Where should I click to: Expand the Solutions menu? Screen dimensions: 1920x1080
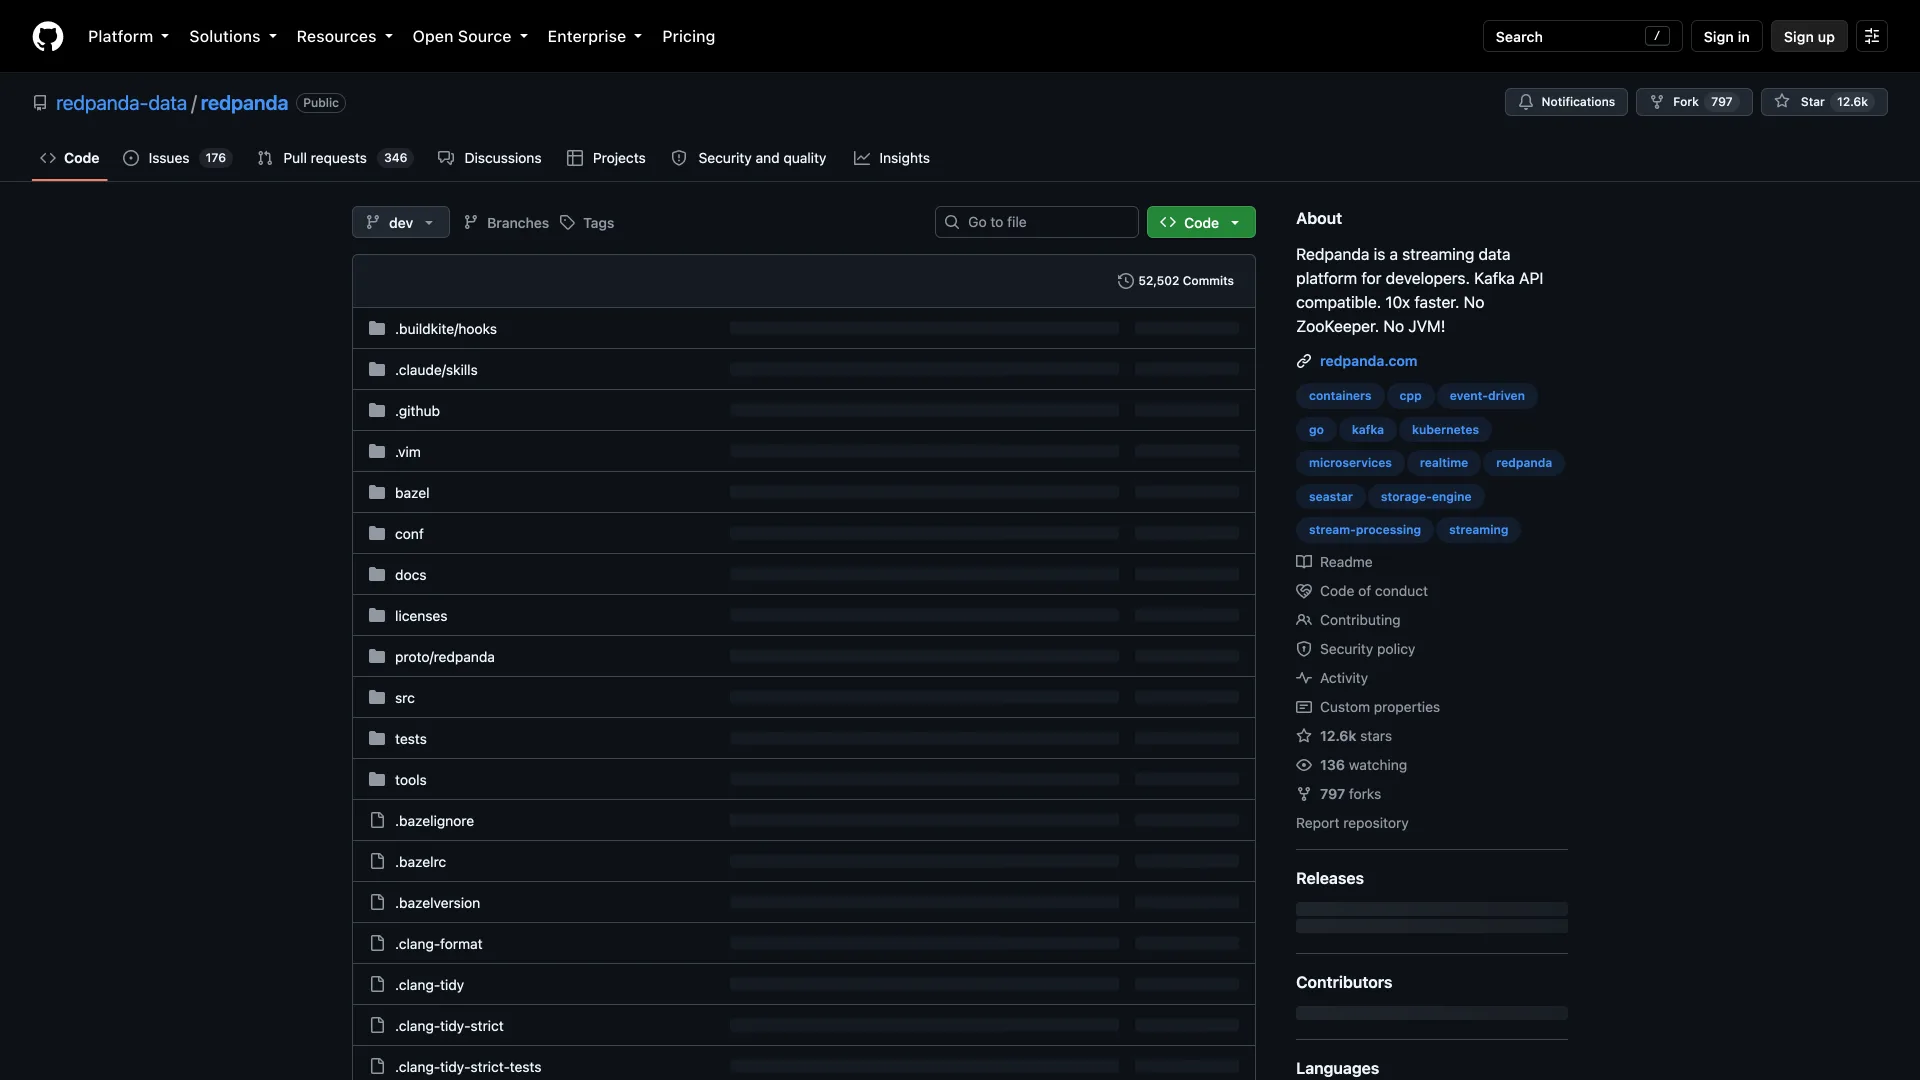pyautogui.click(x=233, y=36)
